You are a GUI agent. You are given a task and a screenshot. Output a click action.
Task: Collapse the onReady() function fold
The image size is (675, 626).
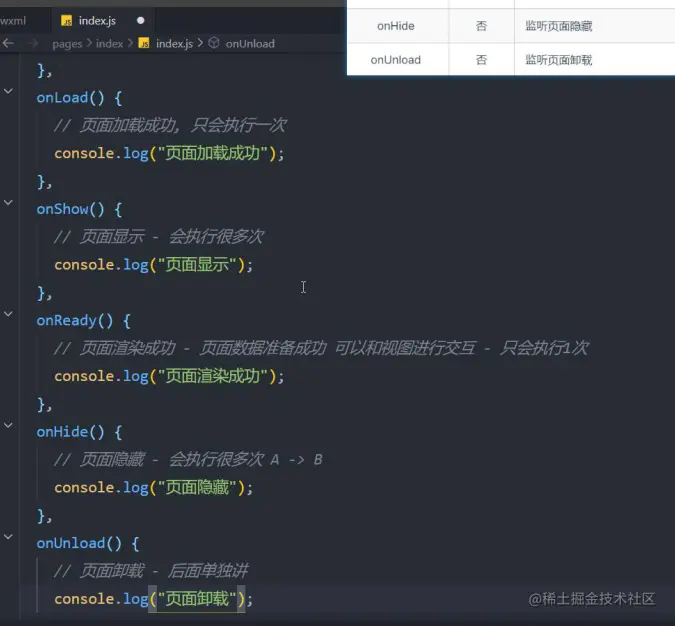click(x=8, y=313)
